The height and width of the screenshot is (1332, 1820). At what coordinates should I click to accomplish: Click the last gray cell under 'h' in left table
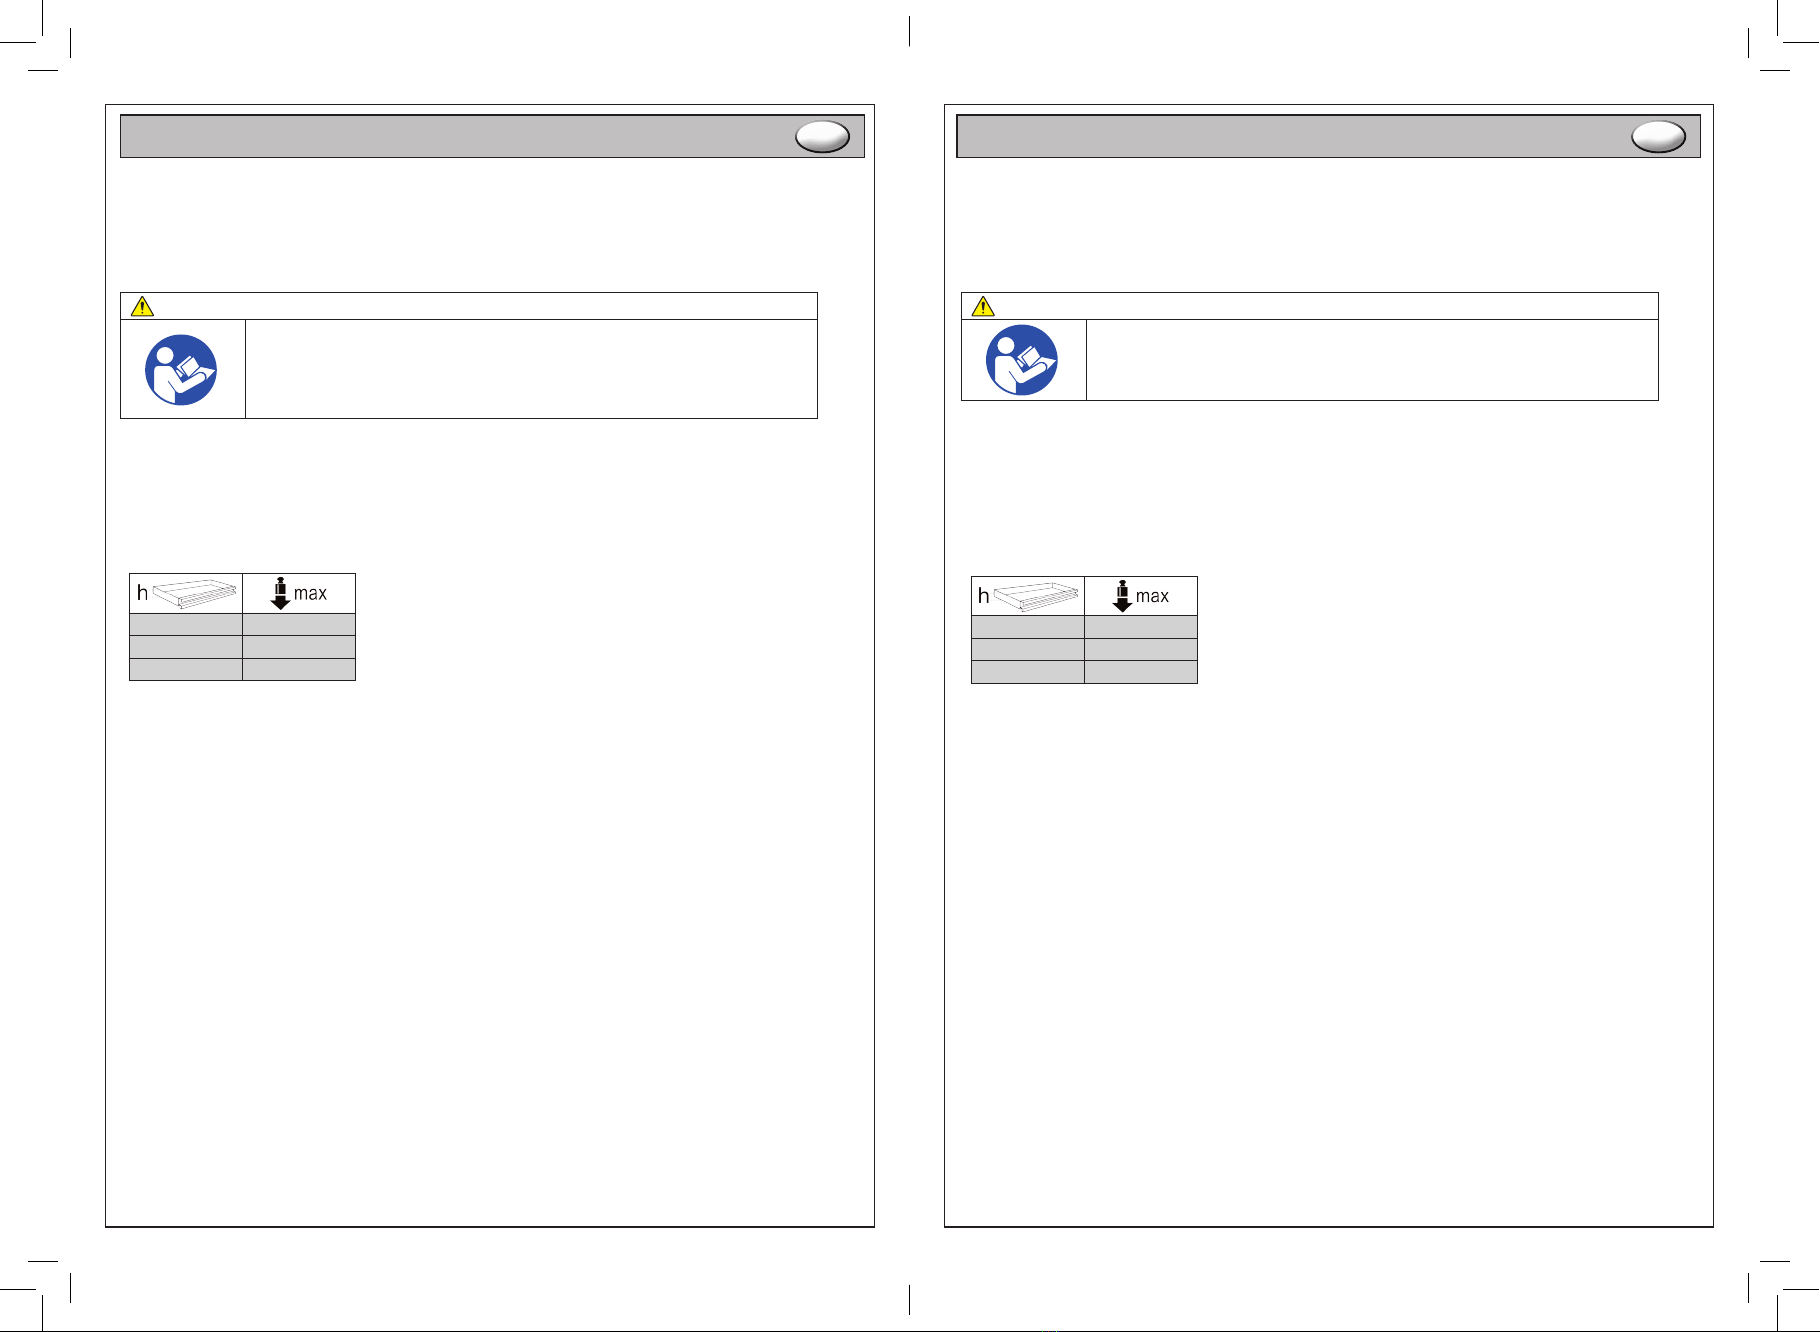[186, 669]
